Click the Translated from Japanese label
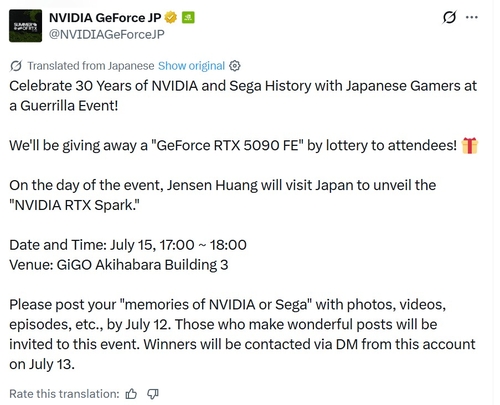Viewport: 500px width, 405px height. 91,66
